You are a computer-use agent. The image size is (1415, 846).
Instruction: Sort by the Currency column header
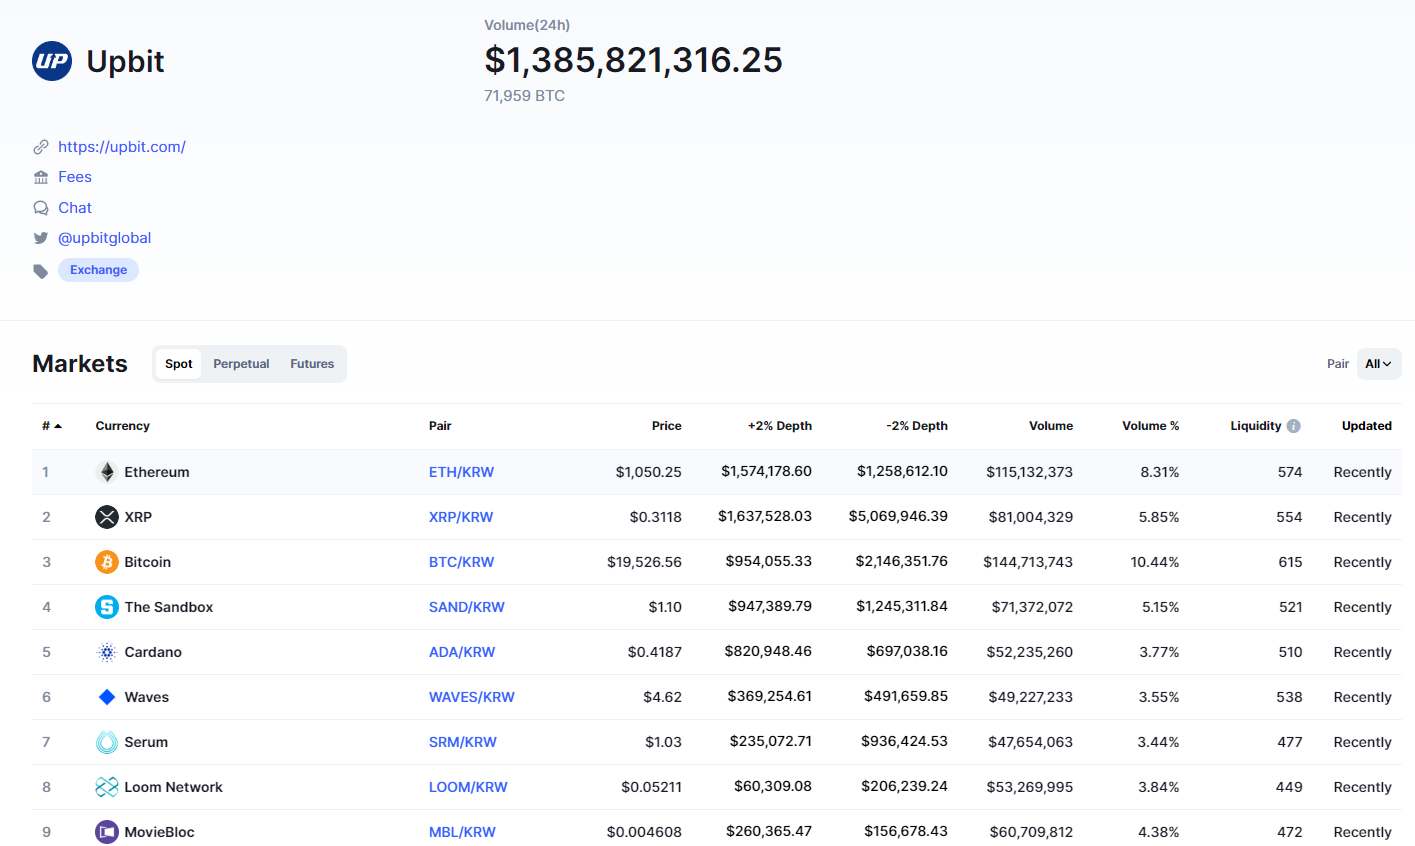pyautogui.click(x=123, y=426)
